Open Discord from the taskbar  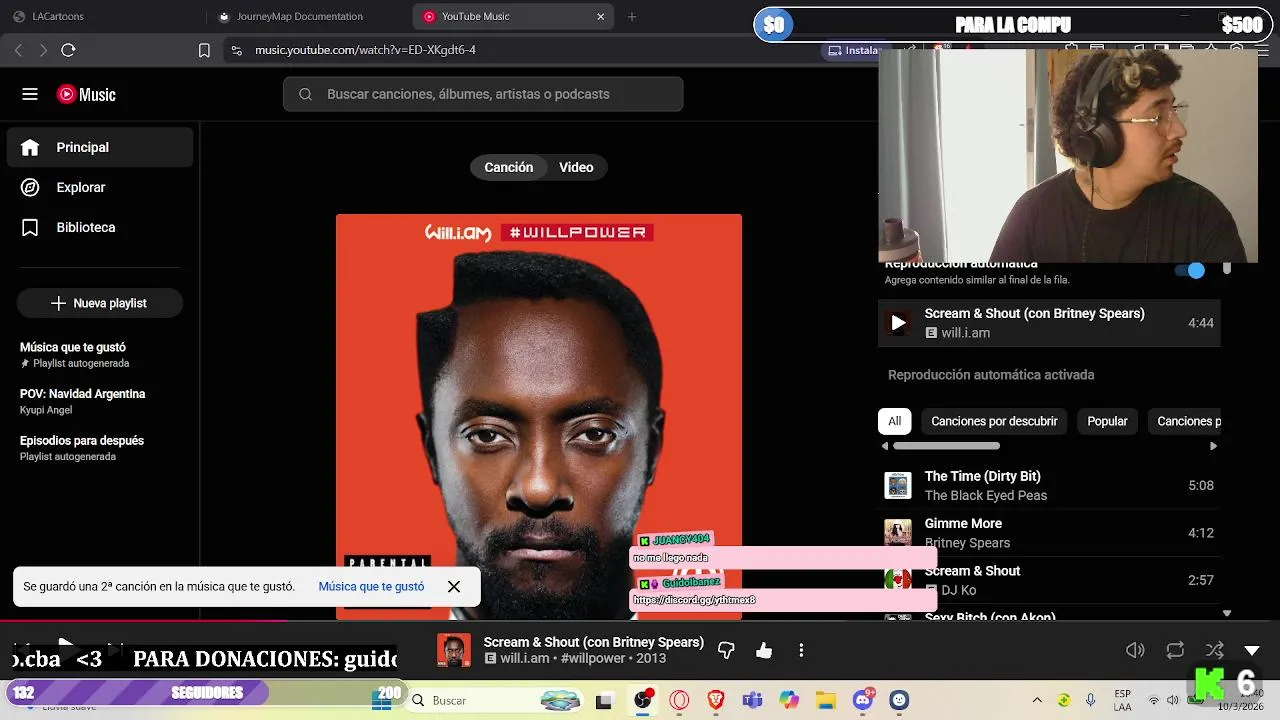862,700
